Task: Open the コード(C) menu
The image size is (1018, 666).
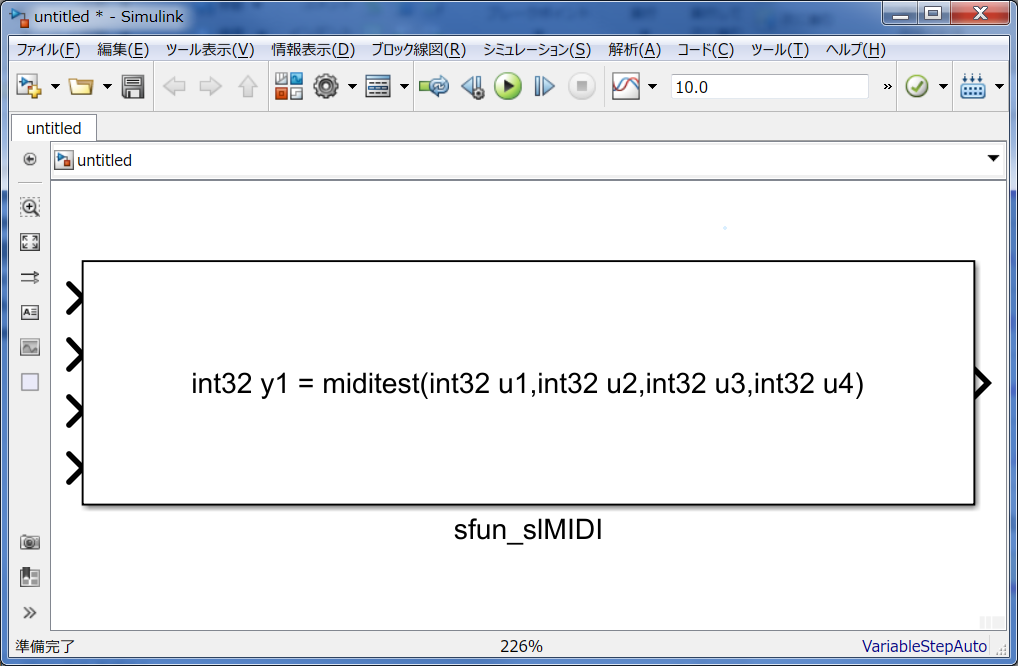Action: [706, 49]
